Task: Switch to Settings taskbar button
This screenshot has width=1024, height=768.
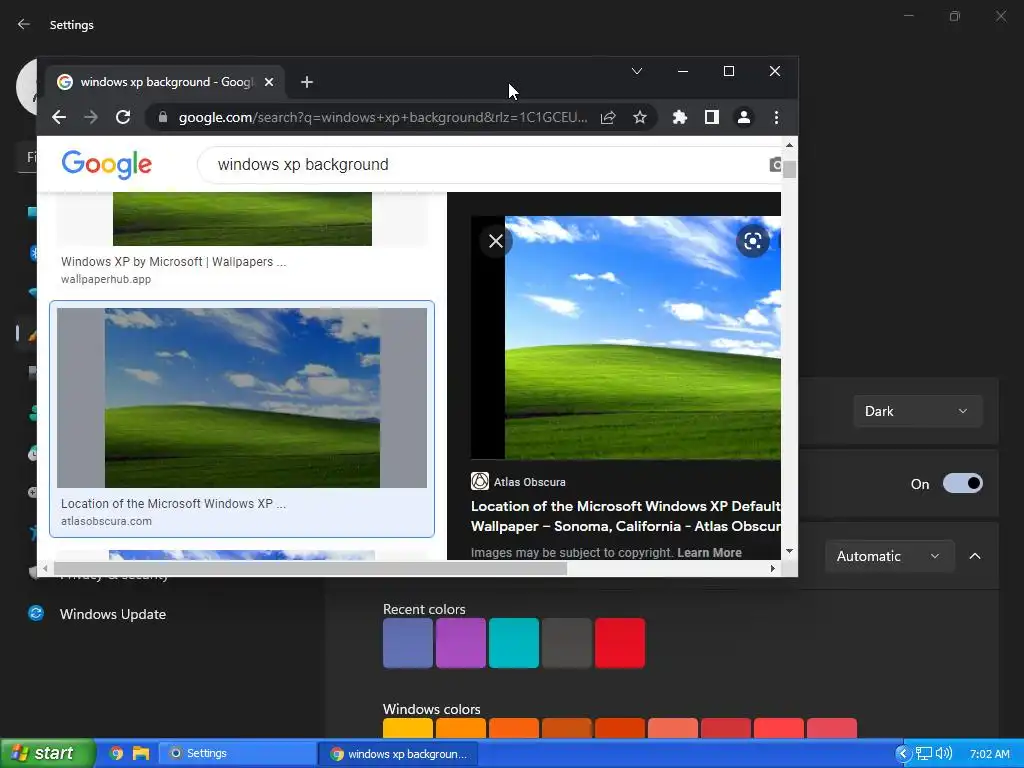Action: pos(236,754)
